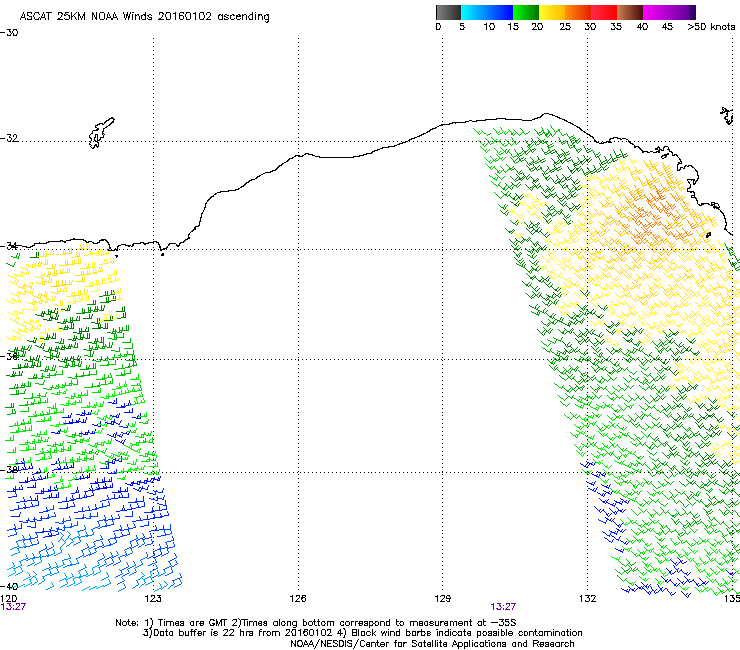Click the '126' longitude axis label
This screenshot has height=650, width=740.
coord(298,599)
